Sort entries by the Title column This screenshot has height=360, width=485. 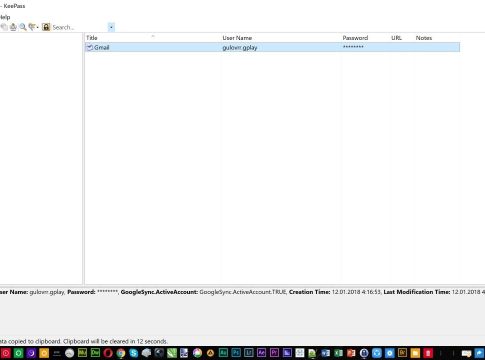click(92, 38)
